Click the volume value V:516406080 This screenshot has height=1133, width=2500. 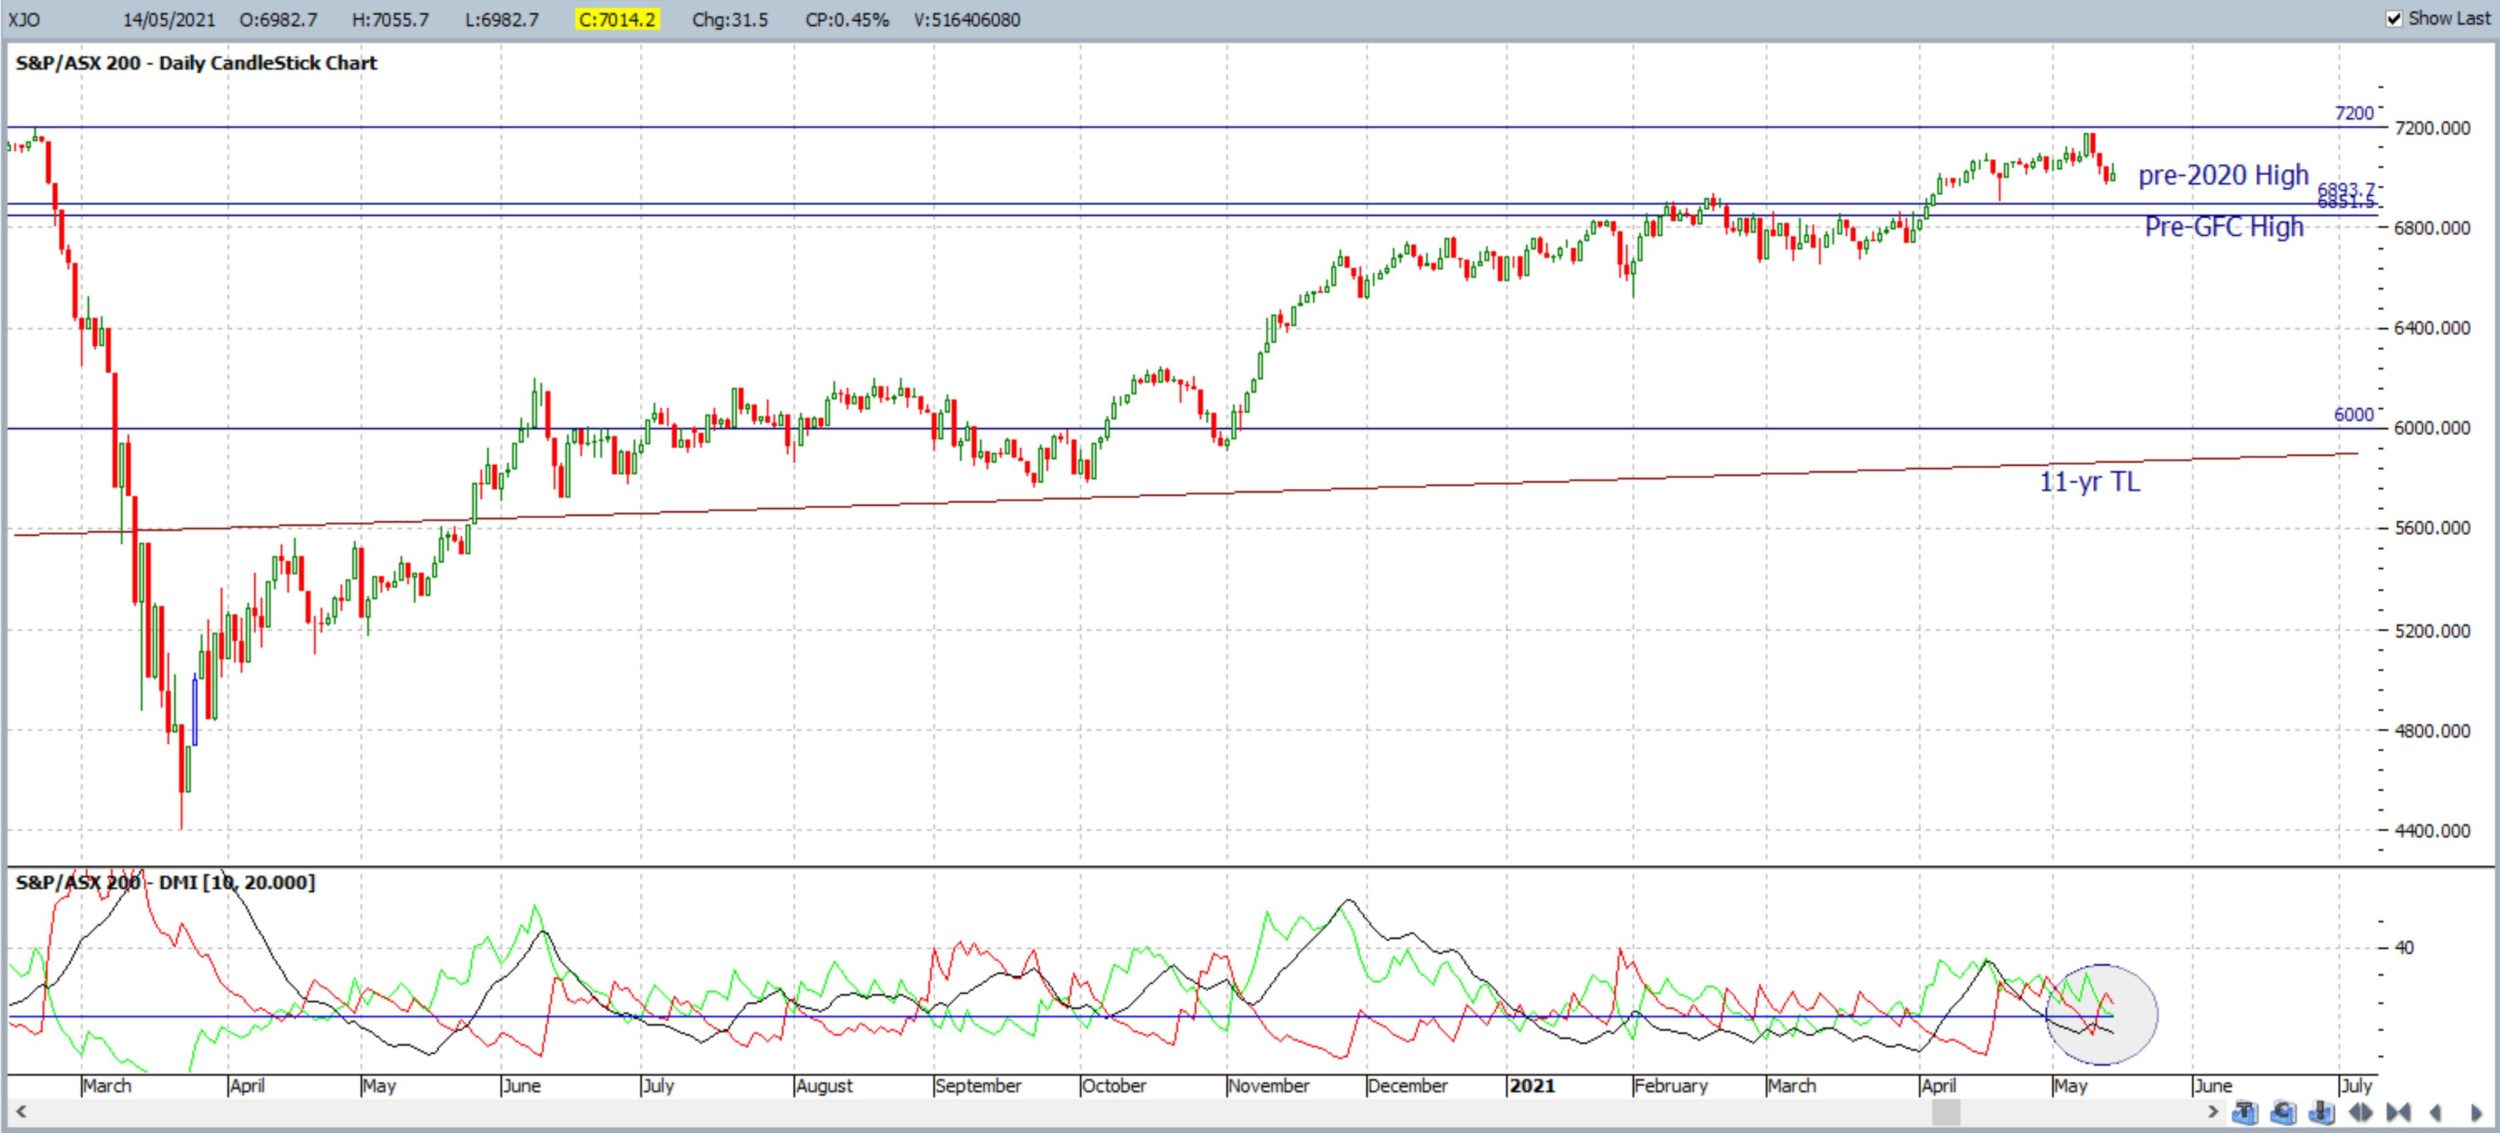[967, 20]
